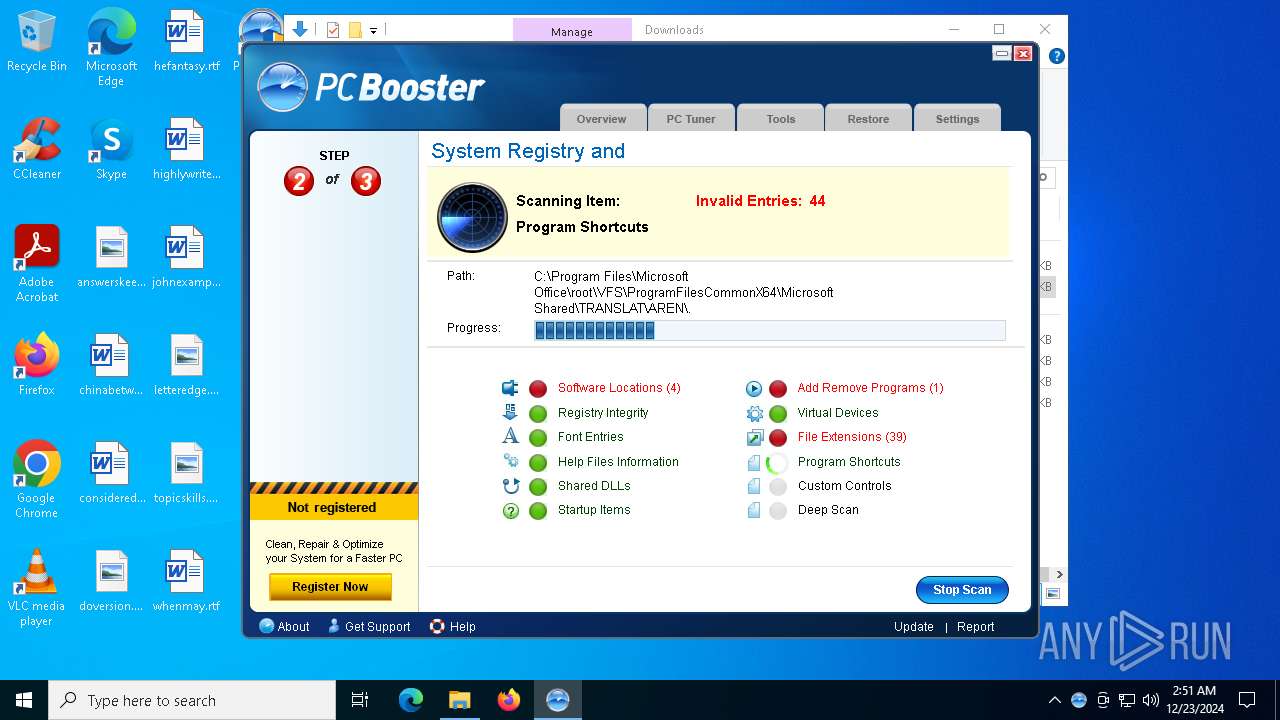Open Firefox from the taskbar
The width and height of the screenshot is (1280, 720).
[x=509, y=700]
